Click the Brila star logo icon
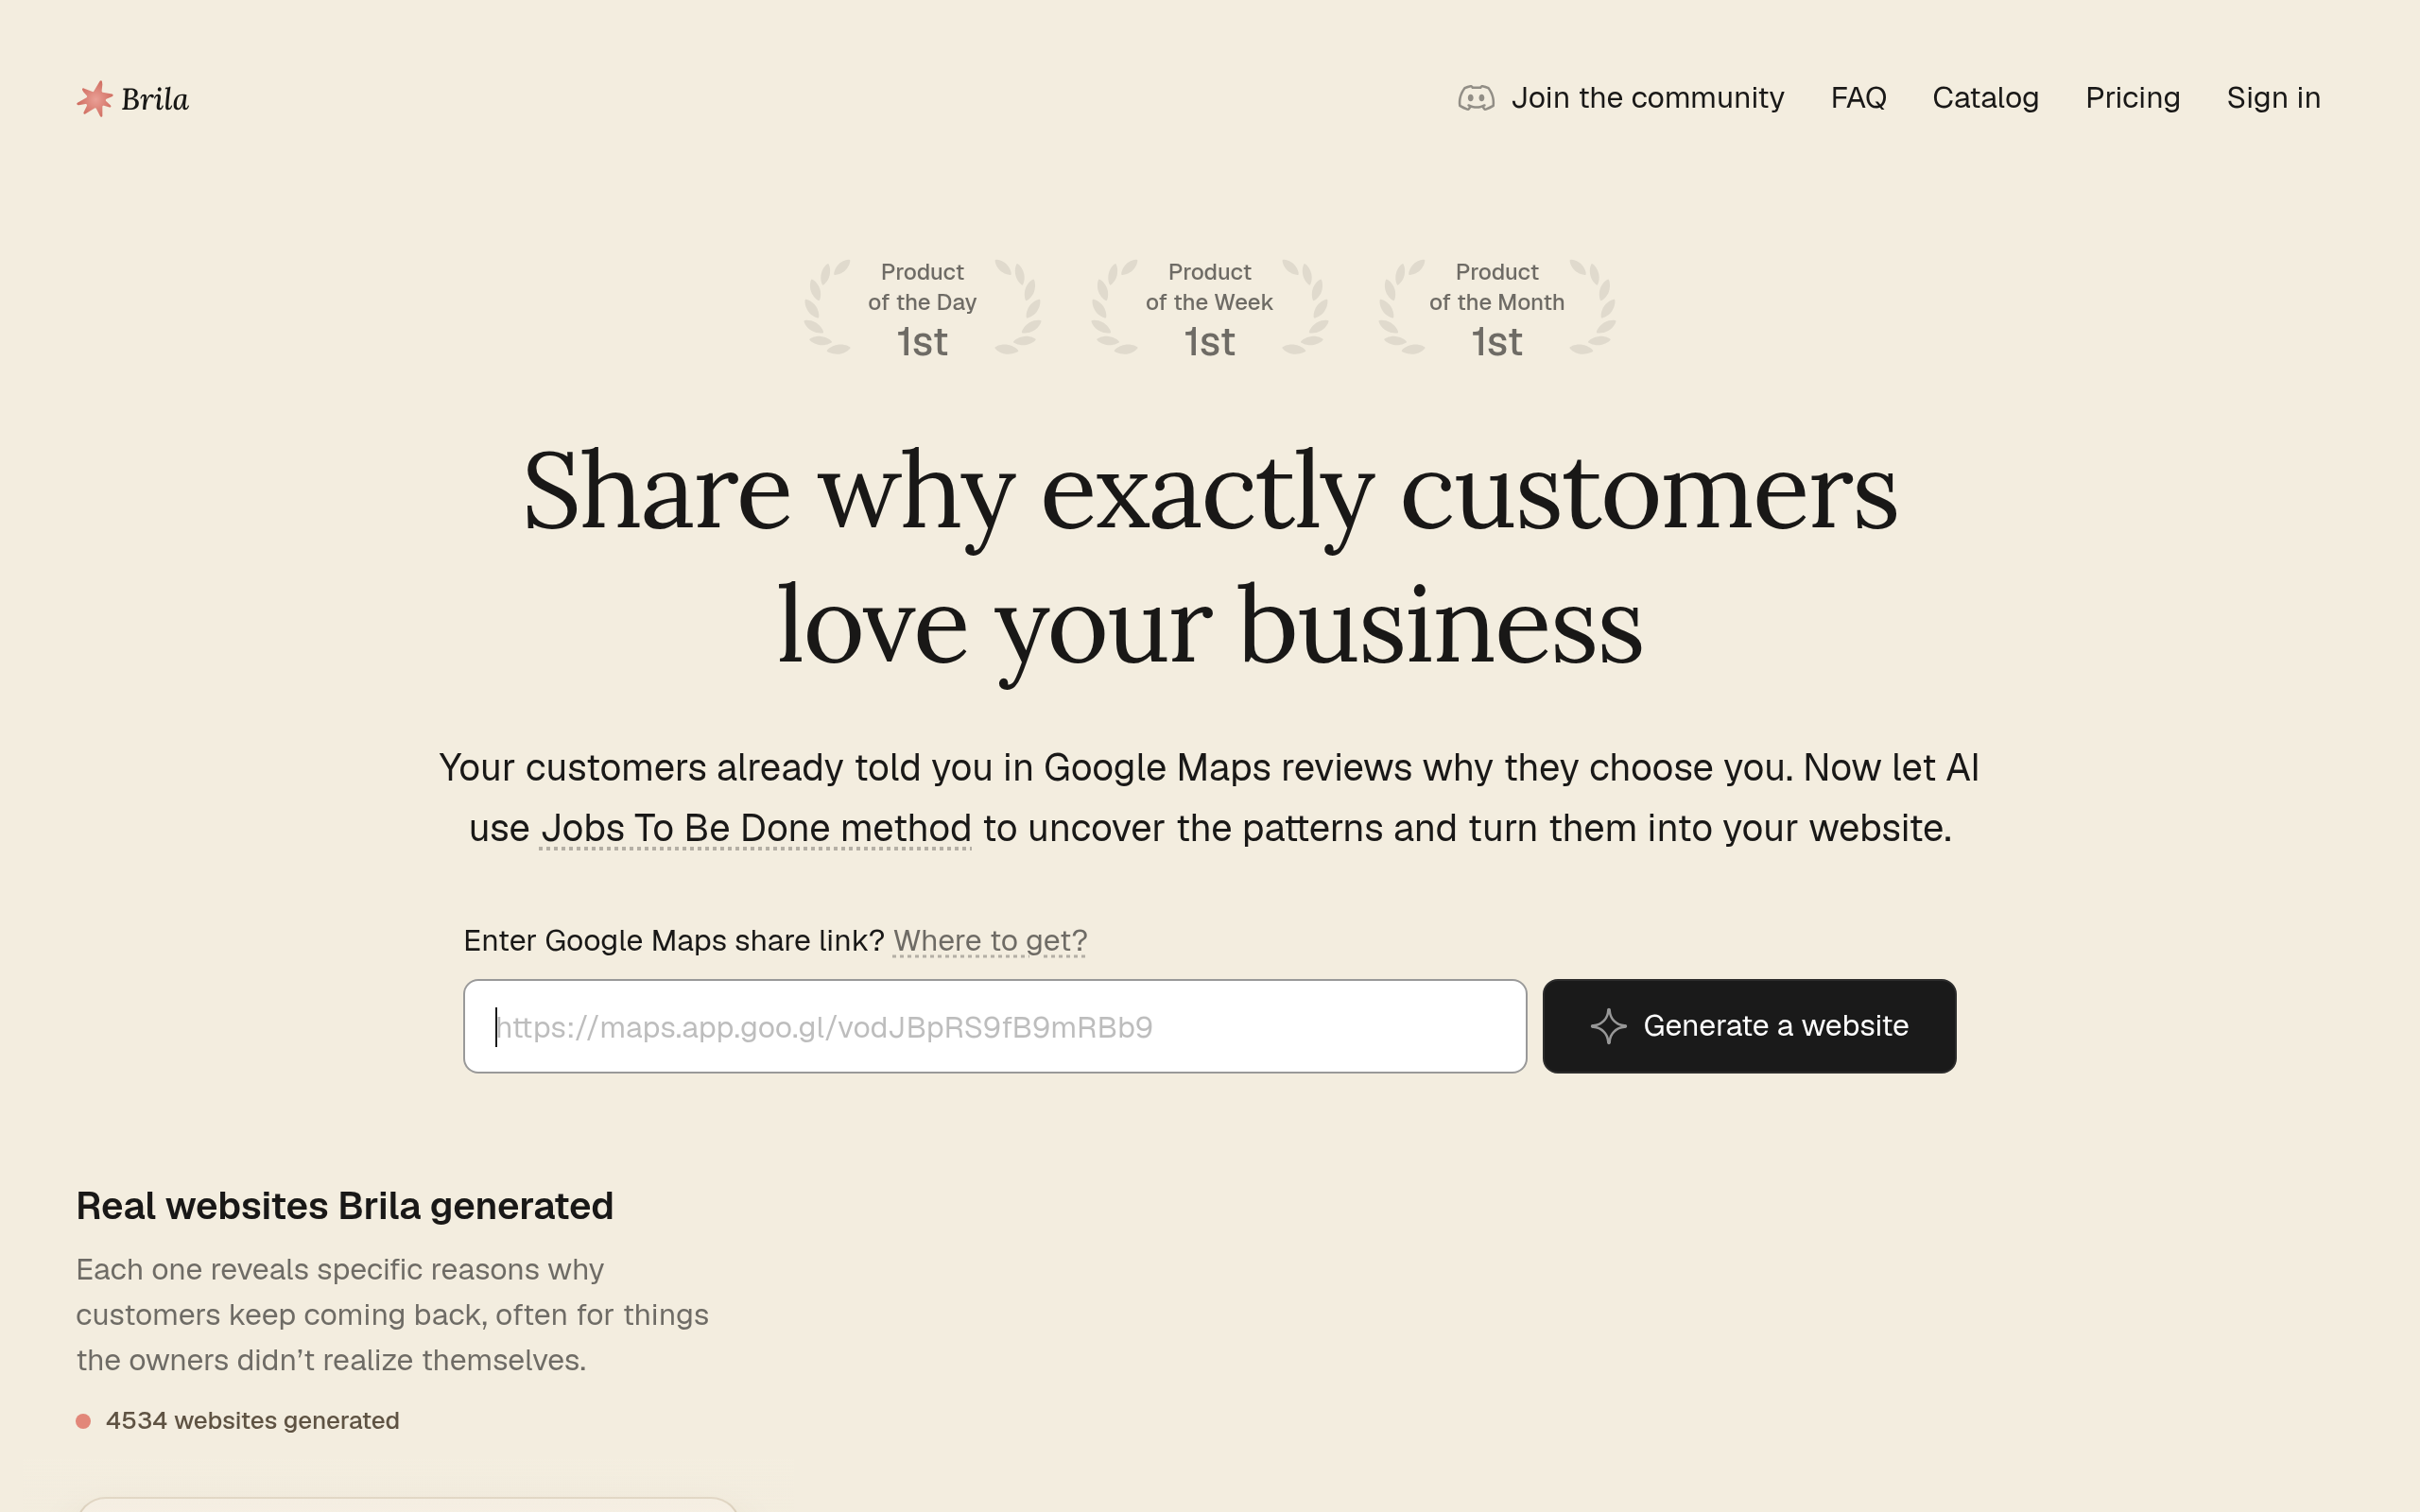The height and width of the screenshot is (1512, 2420). (x=95, y=99)
